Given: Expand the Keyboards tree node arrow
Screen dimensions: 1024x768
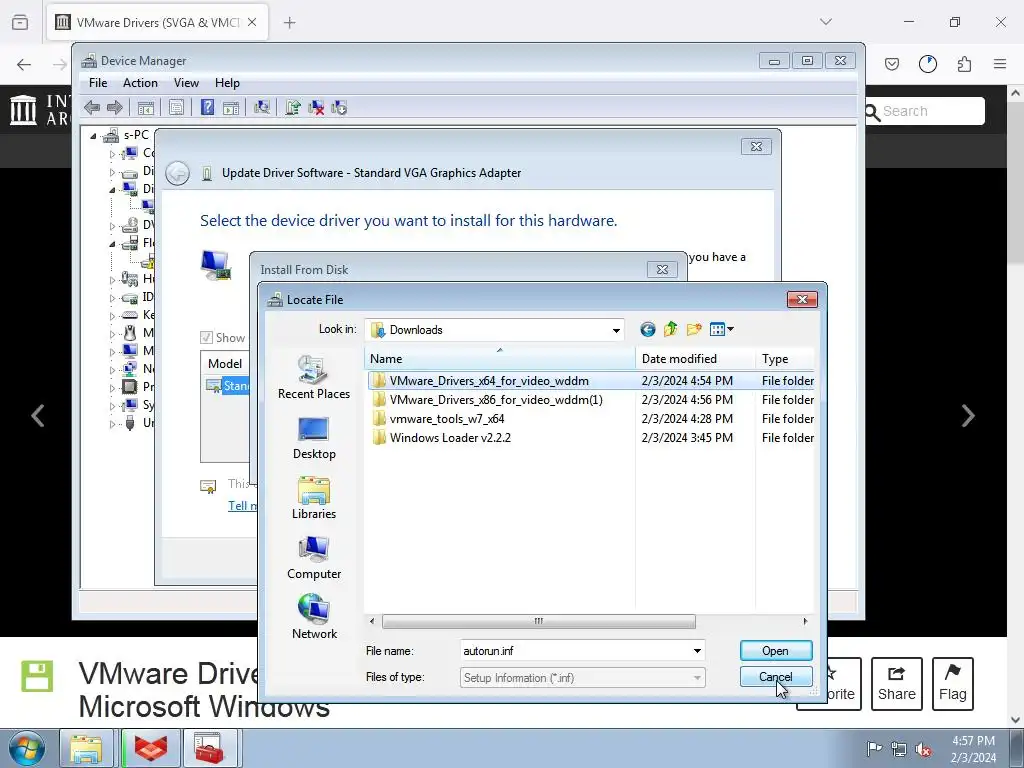Looking at the screenshot, I should point(112,317).
